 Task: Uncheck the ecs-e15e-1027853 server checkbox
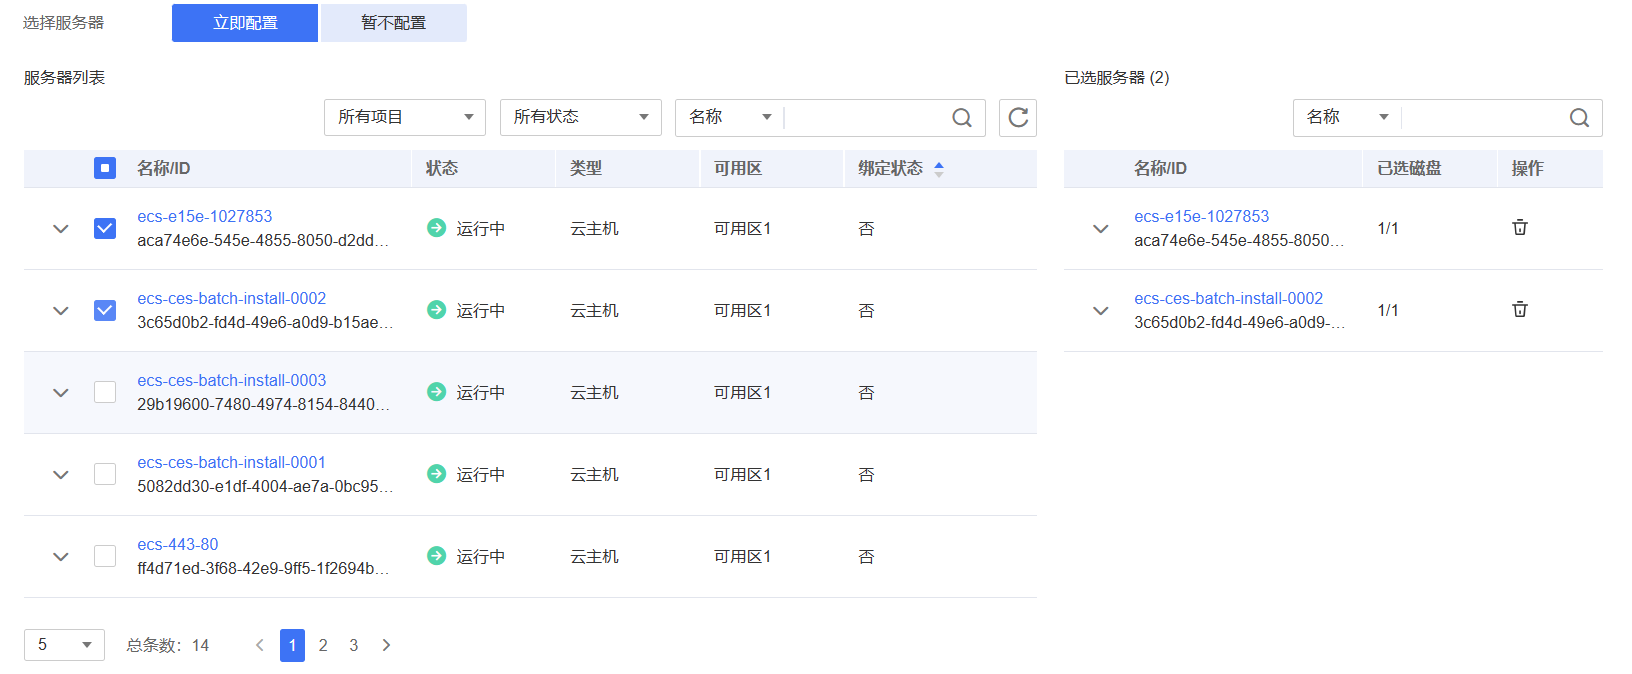point(105,229)
